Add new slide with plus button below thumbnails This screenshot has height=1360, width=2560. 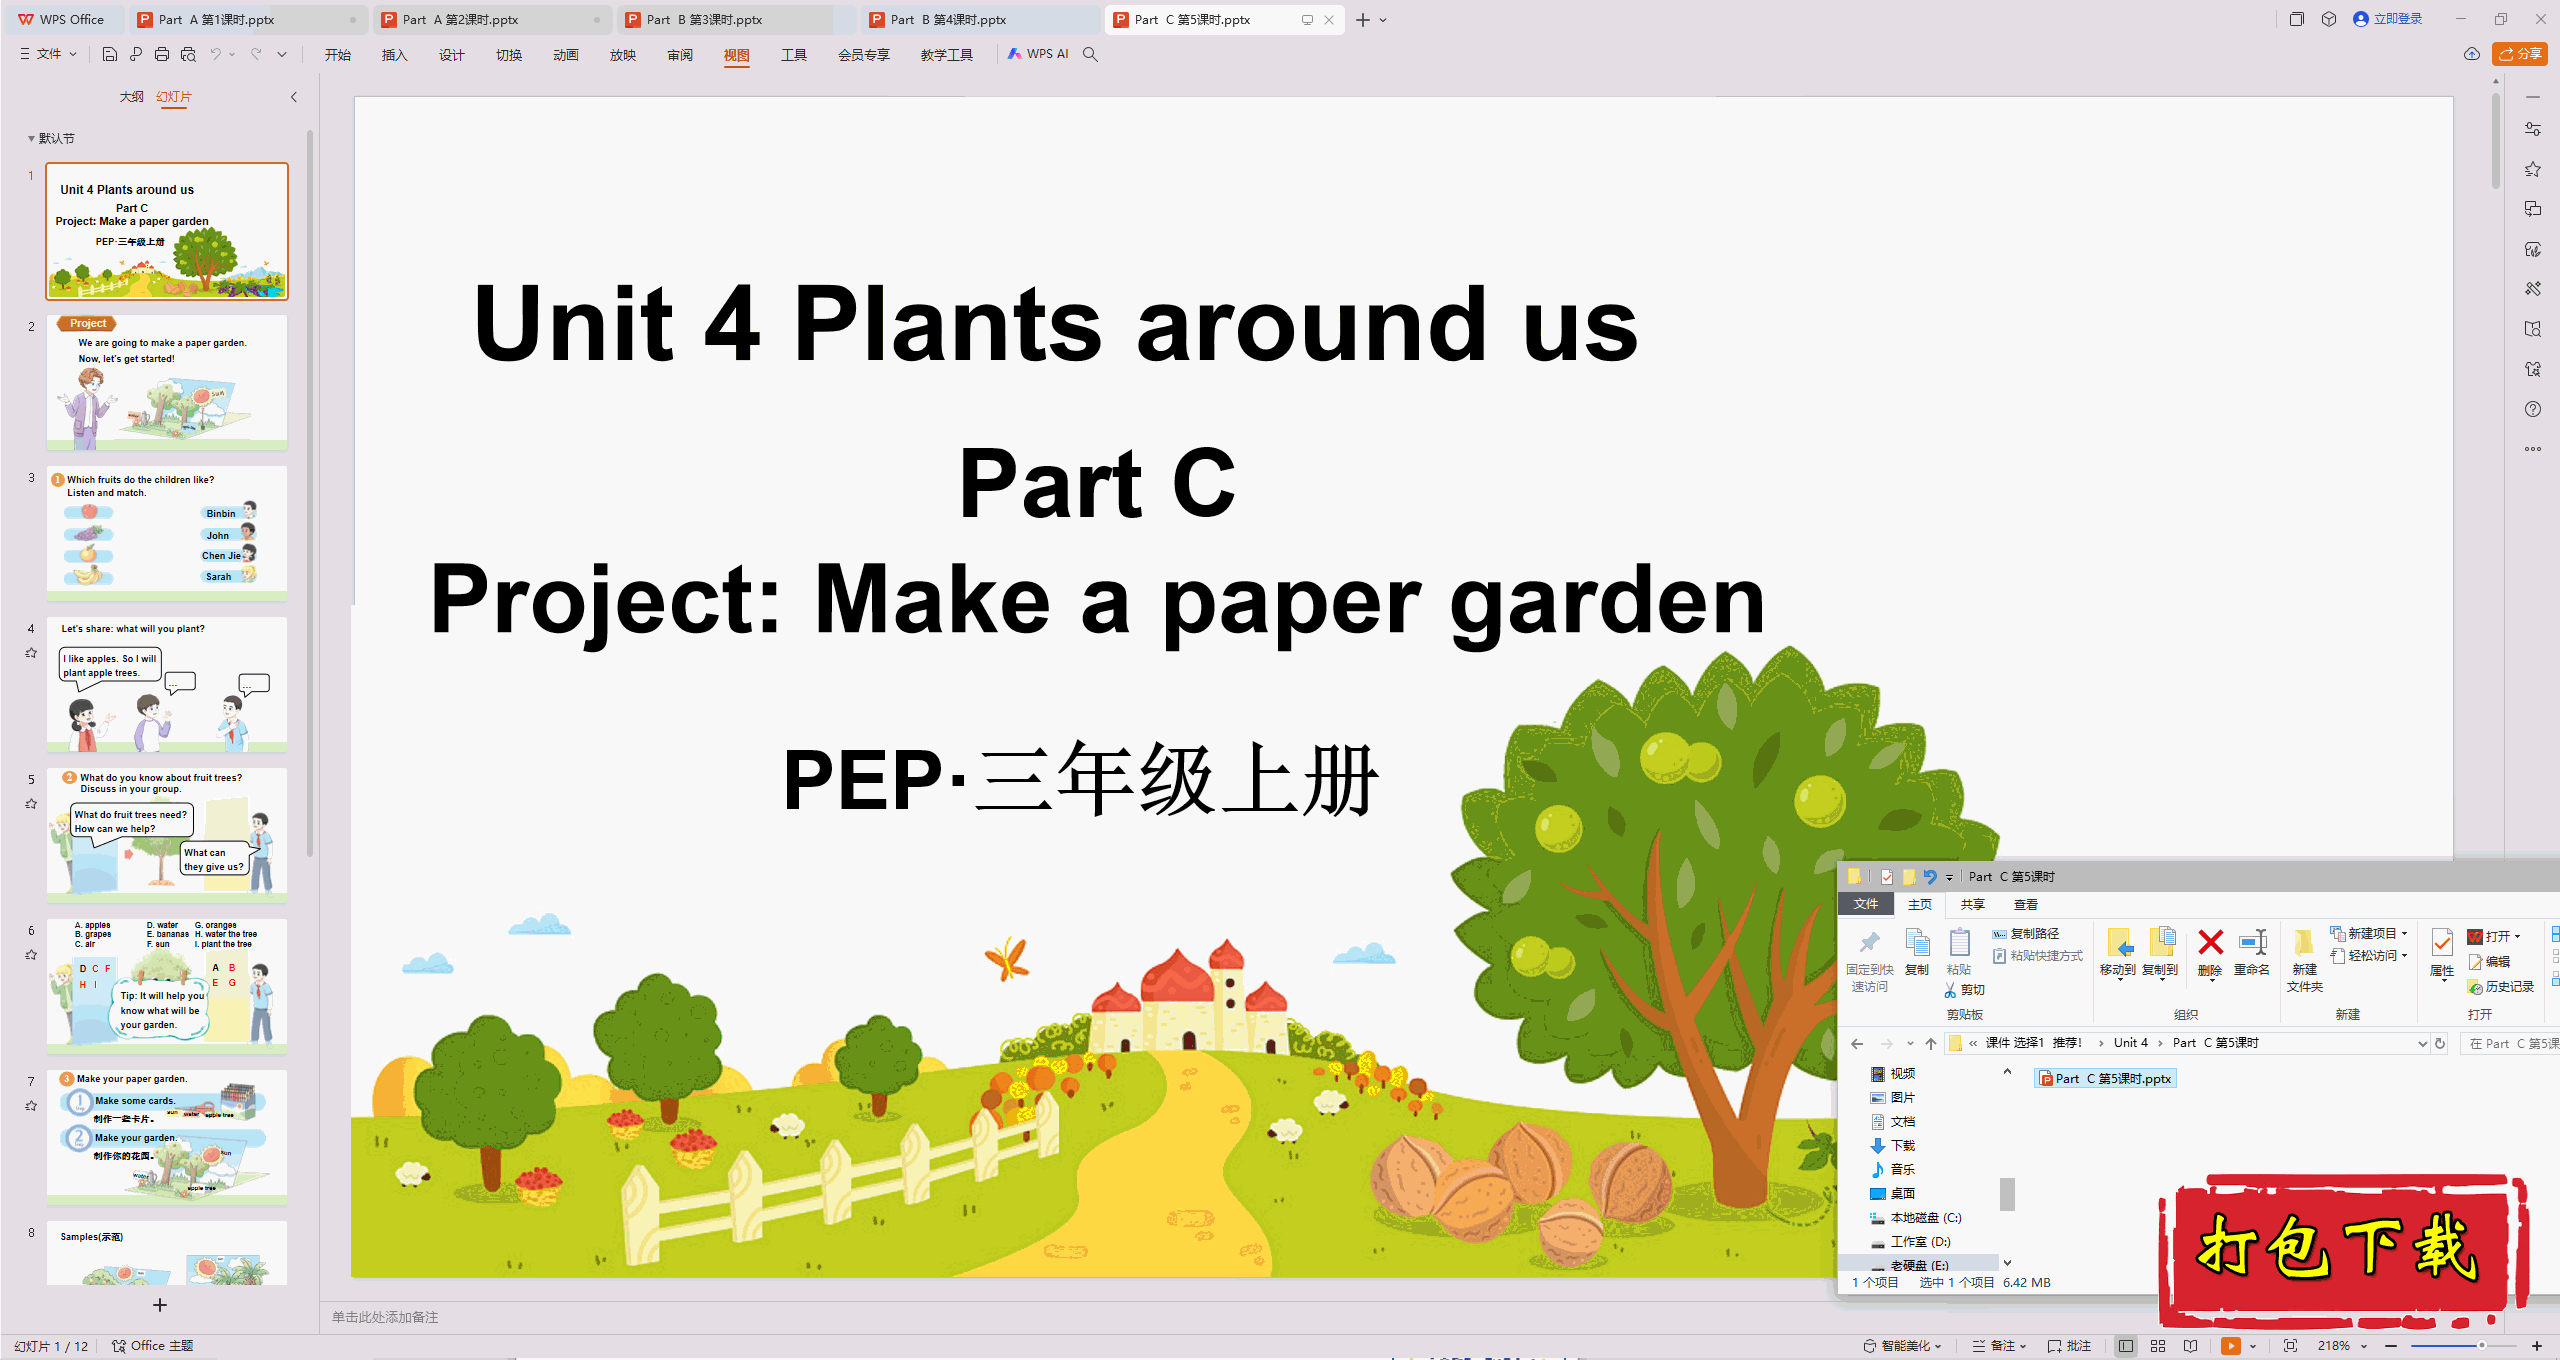160,1305
